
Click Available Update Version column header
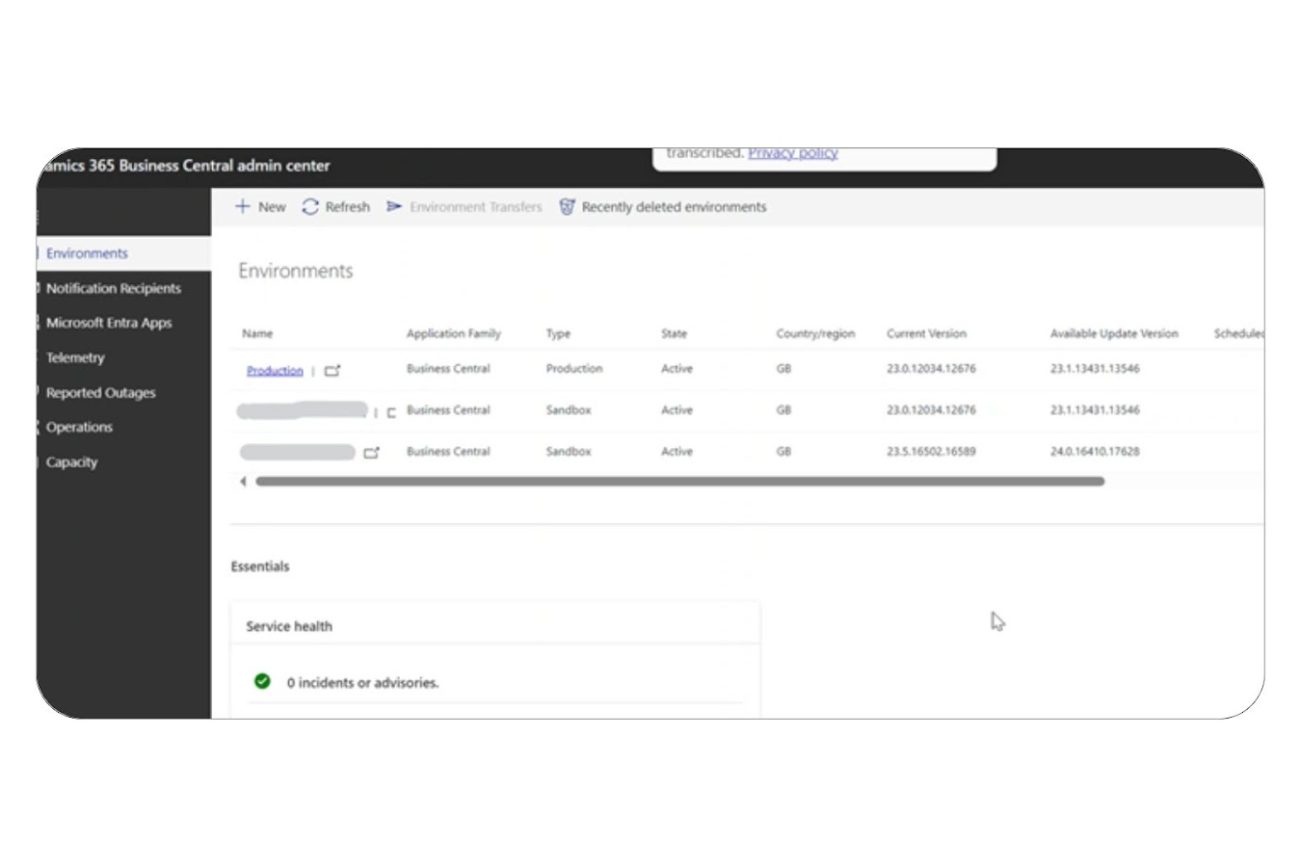tap(1114, 334)
